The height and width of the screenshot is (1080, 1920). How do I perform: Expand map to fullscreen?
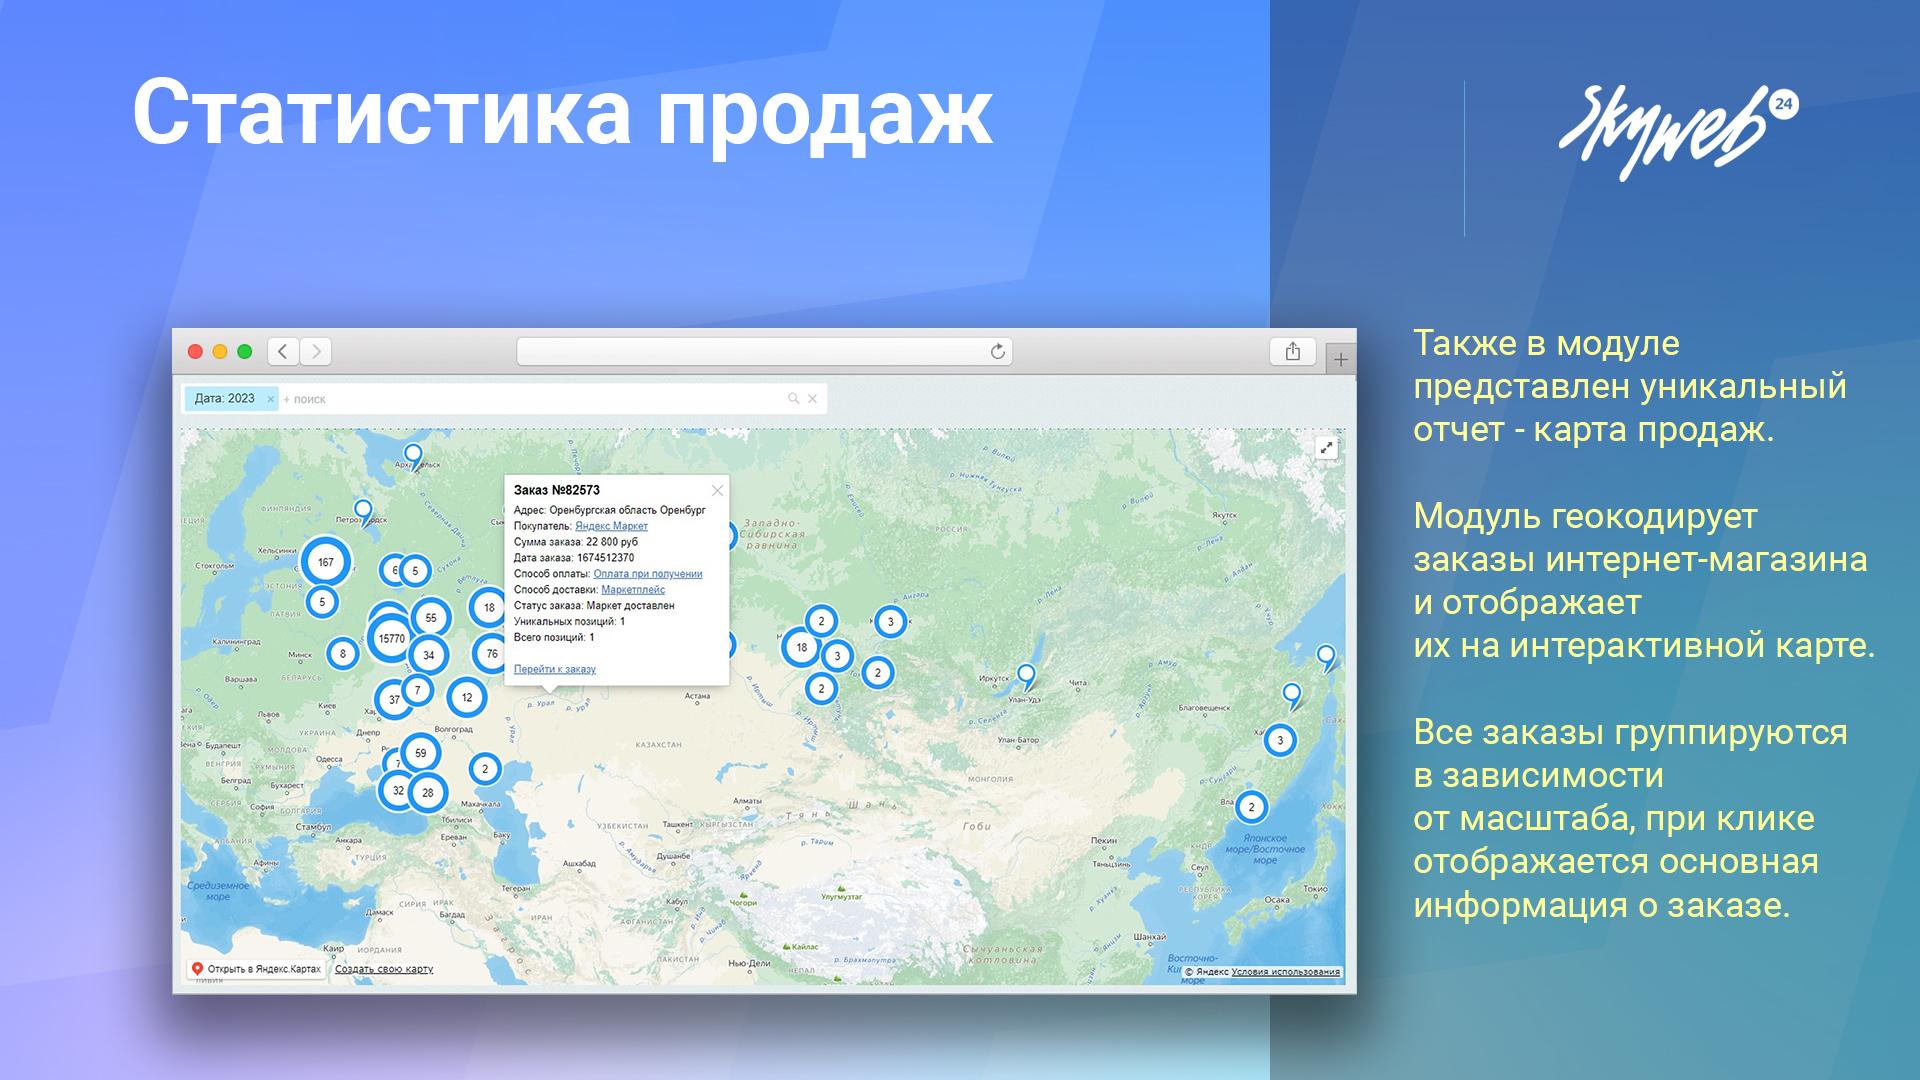1326,448
